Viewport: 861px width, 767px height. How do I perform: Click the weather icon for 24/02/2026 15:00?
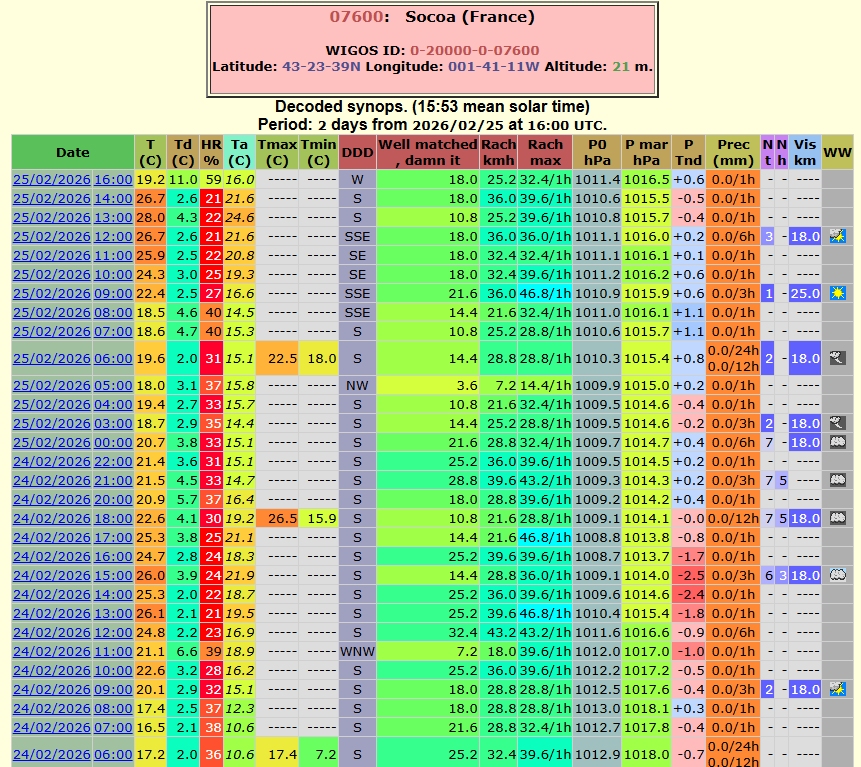[x=837, y=575]
